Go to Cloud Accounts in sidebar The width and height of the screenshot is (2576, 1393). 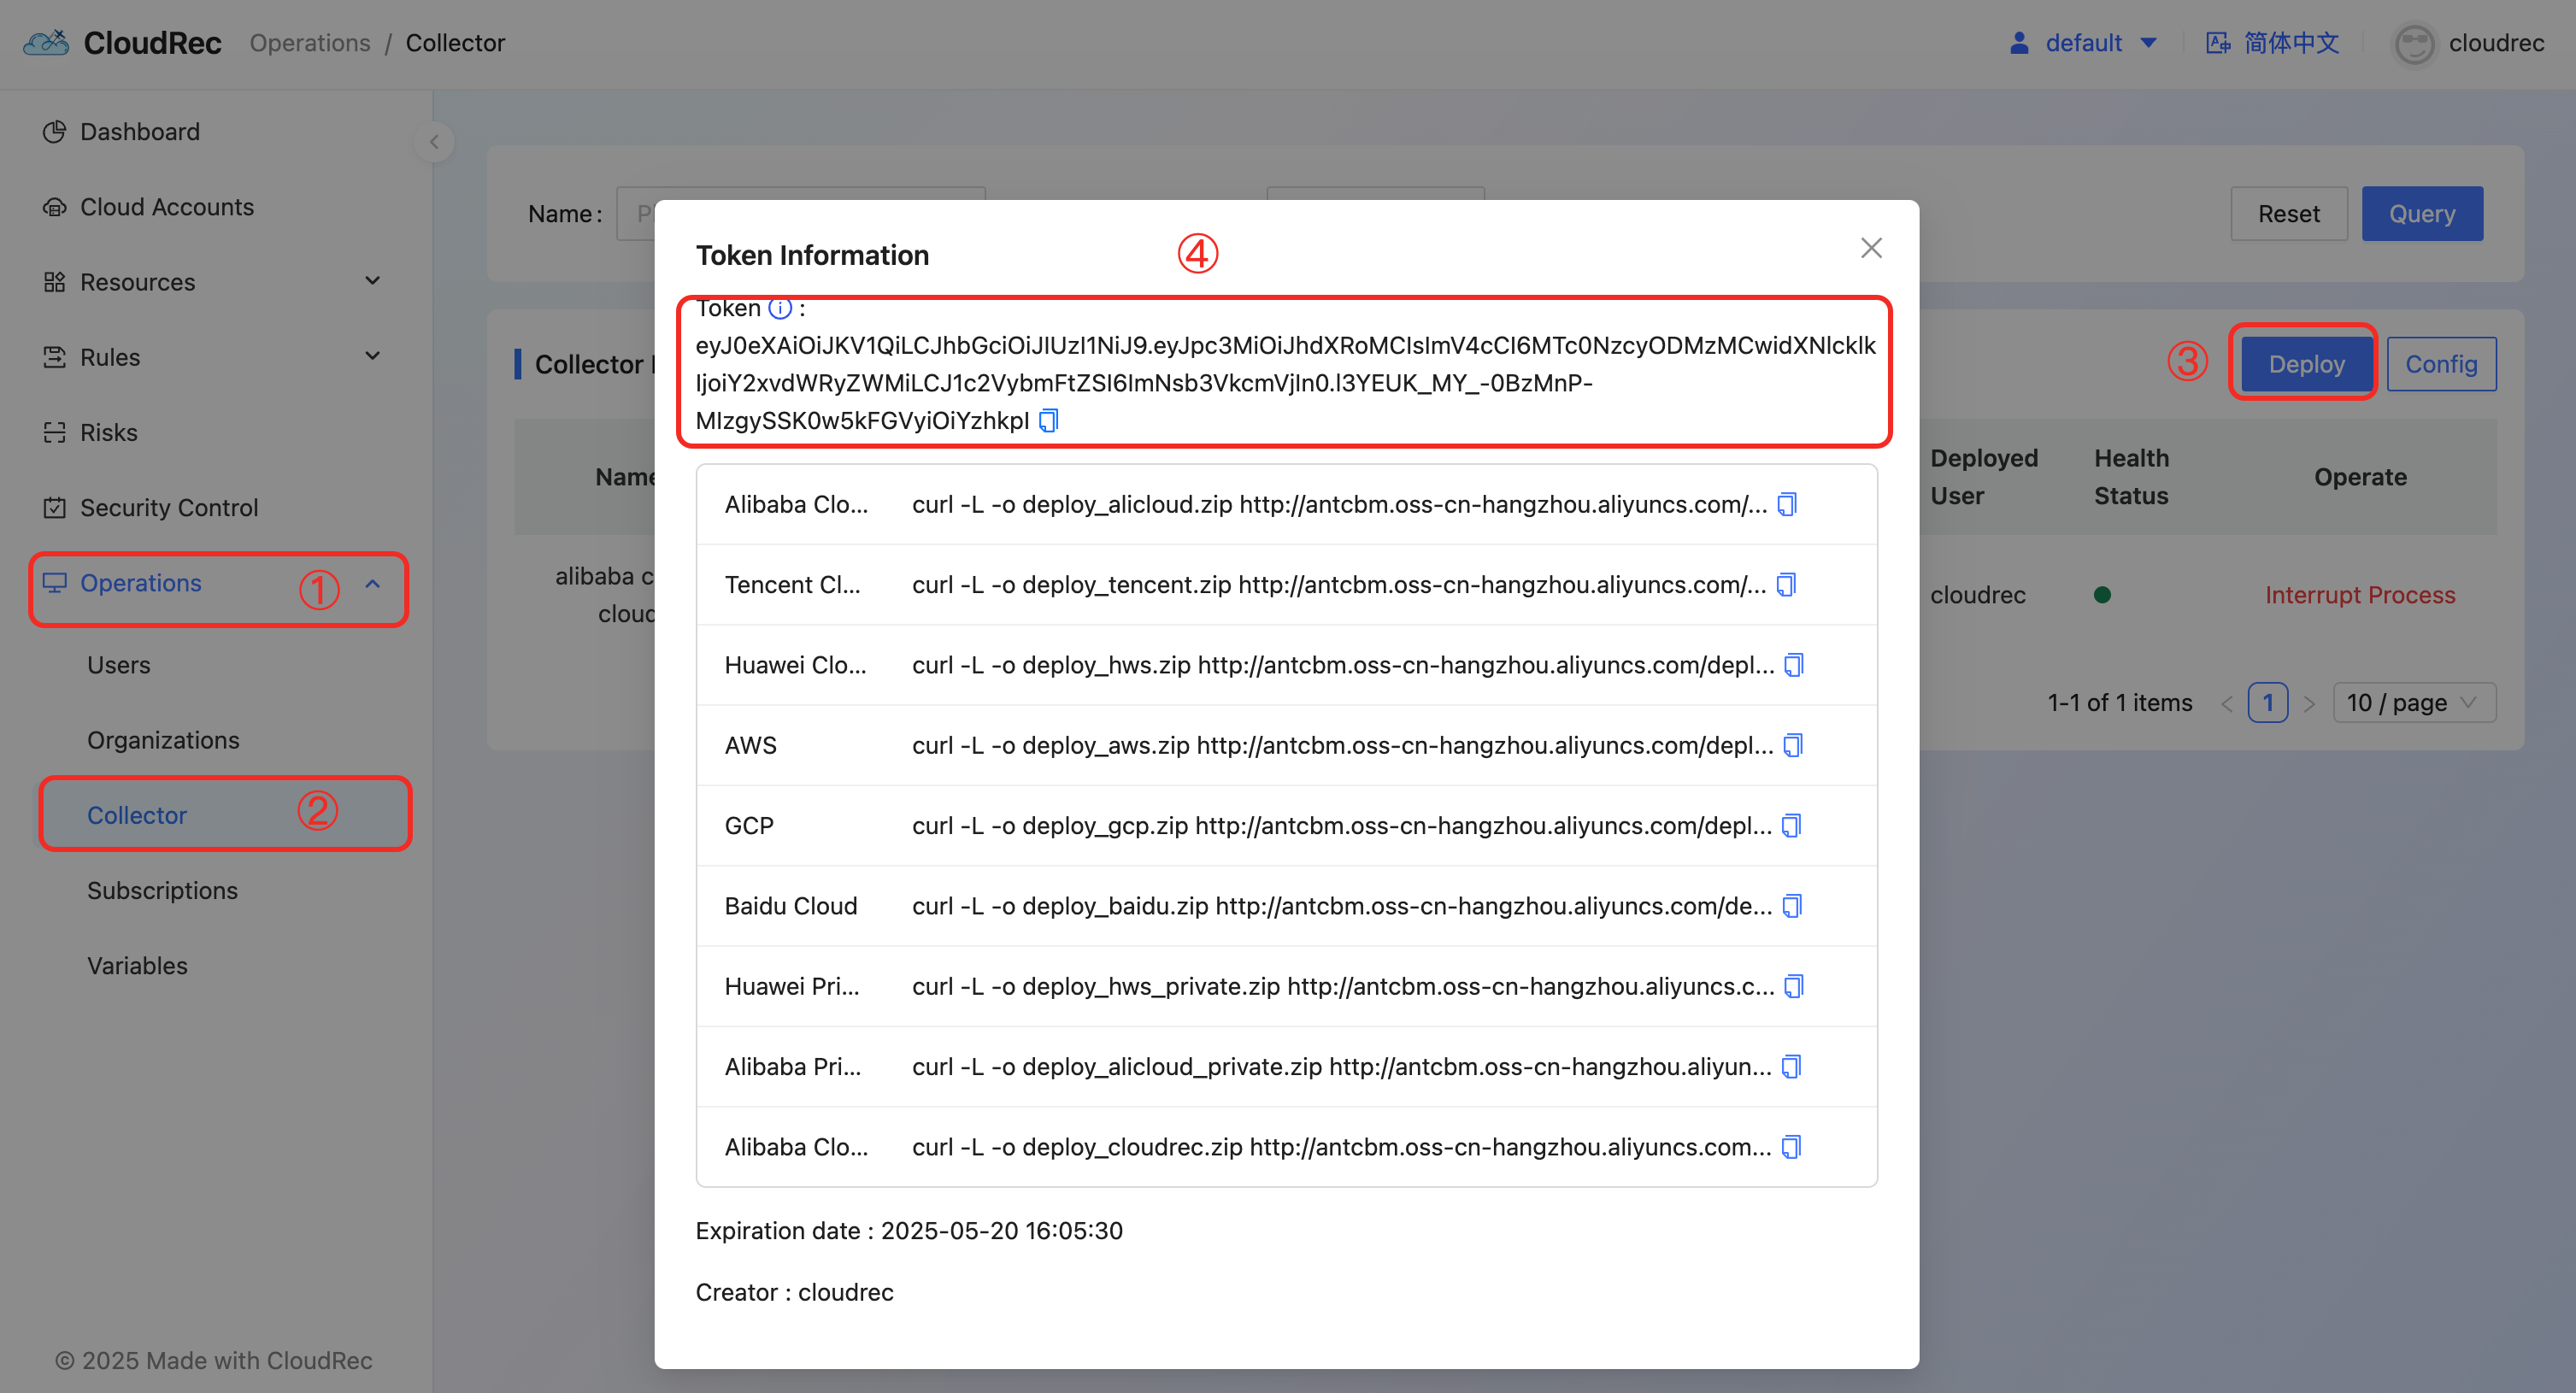[166, 207]
